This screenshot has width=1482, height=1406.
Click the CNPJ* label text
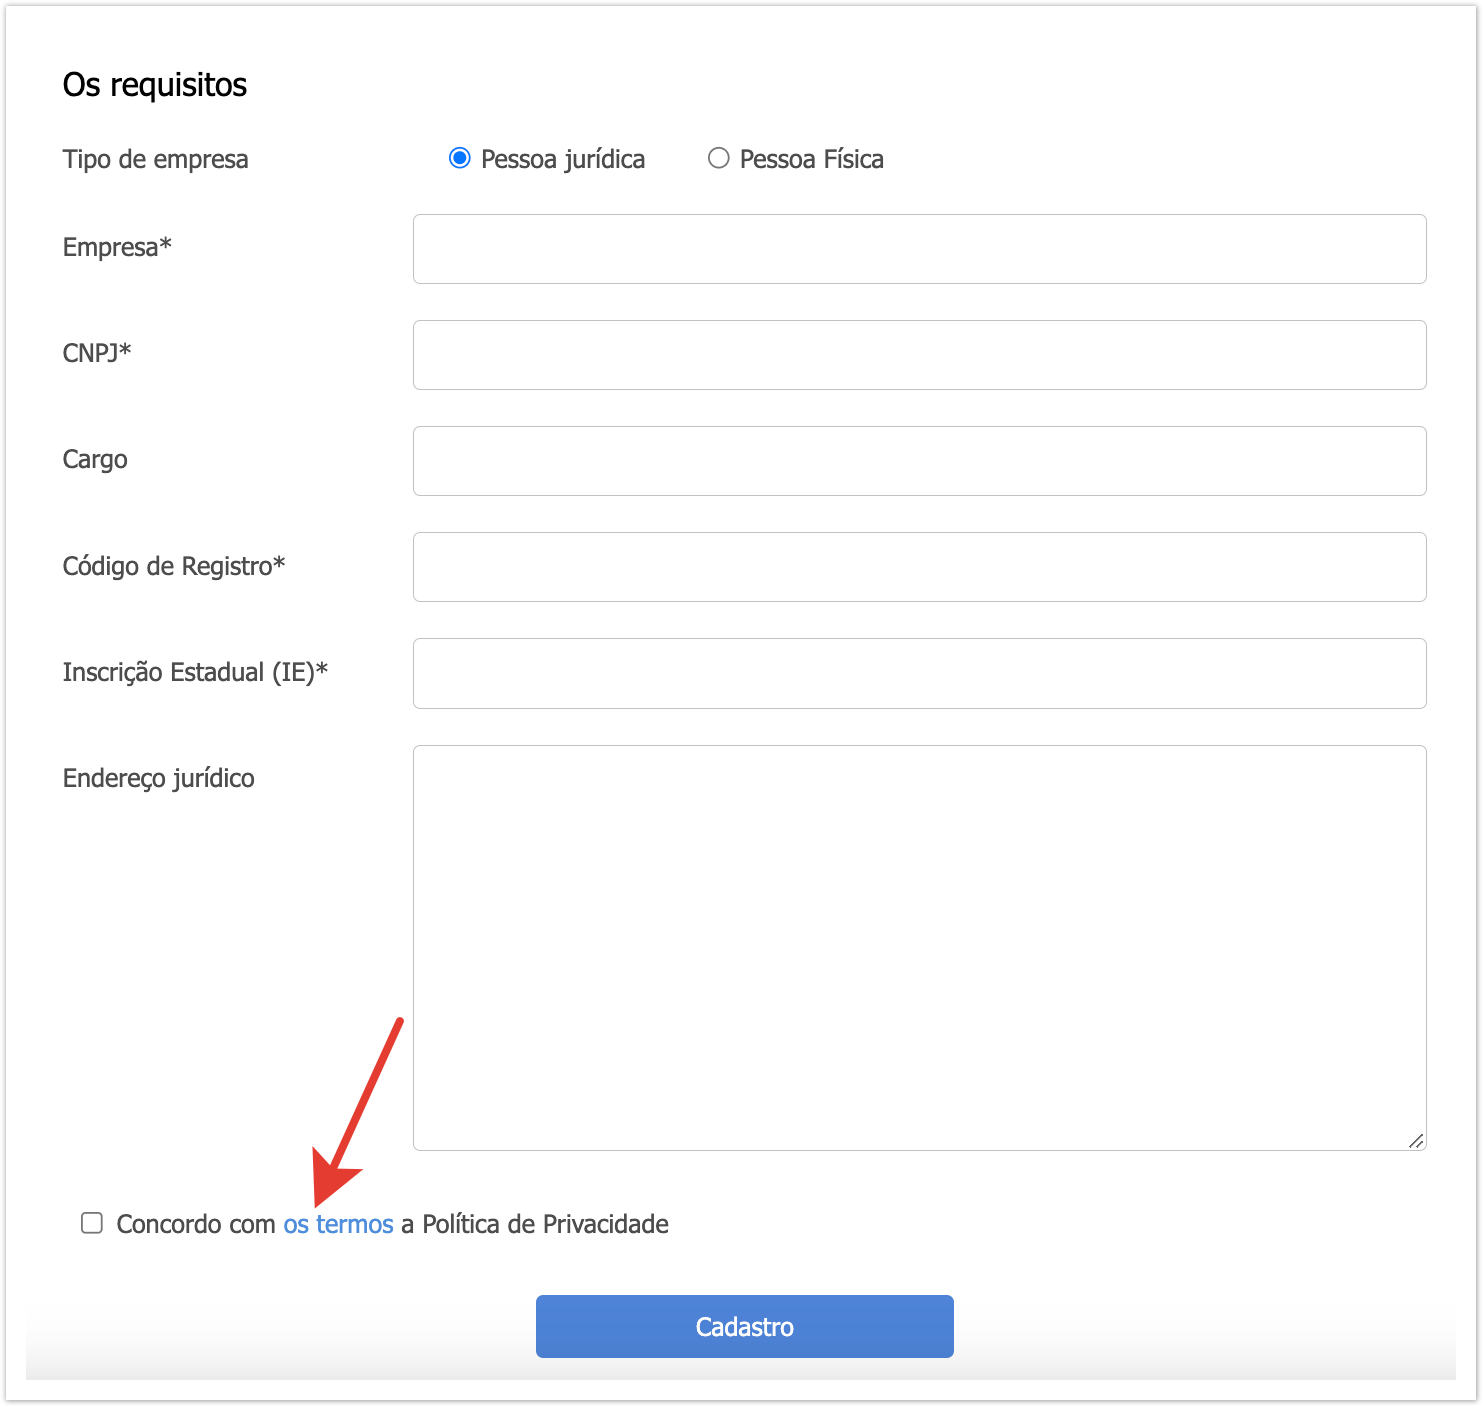point(97,353)
